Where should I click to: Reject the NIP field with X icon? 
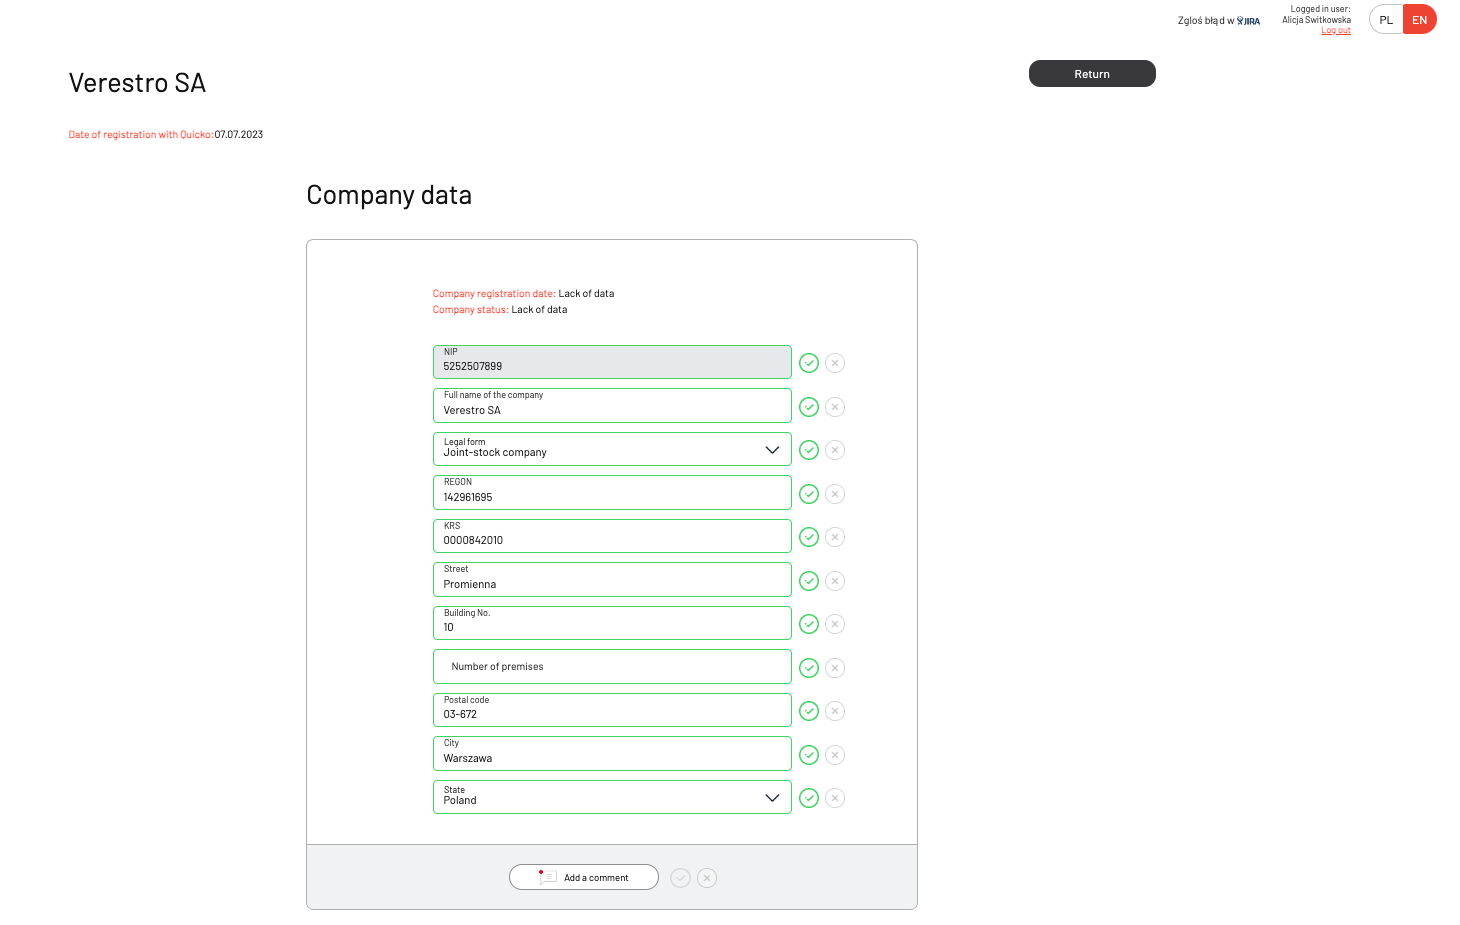[x=835, y=363]
